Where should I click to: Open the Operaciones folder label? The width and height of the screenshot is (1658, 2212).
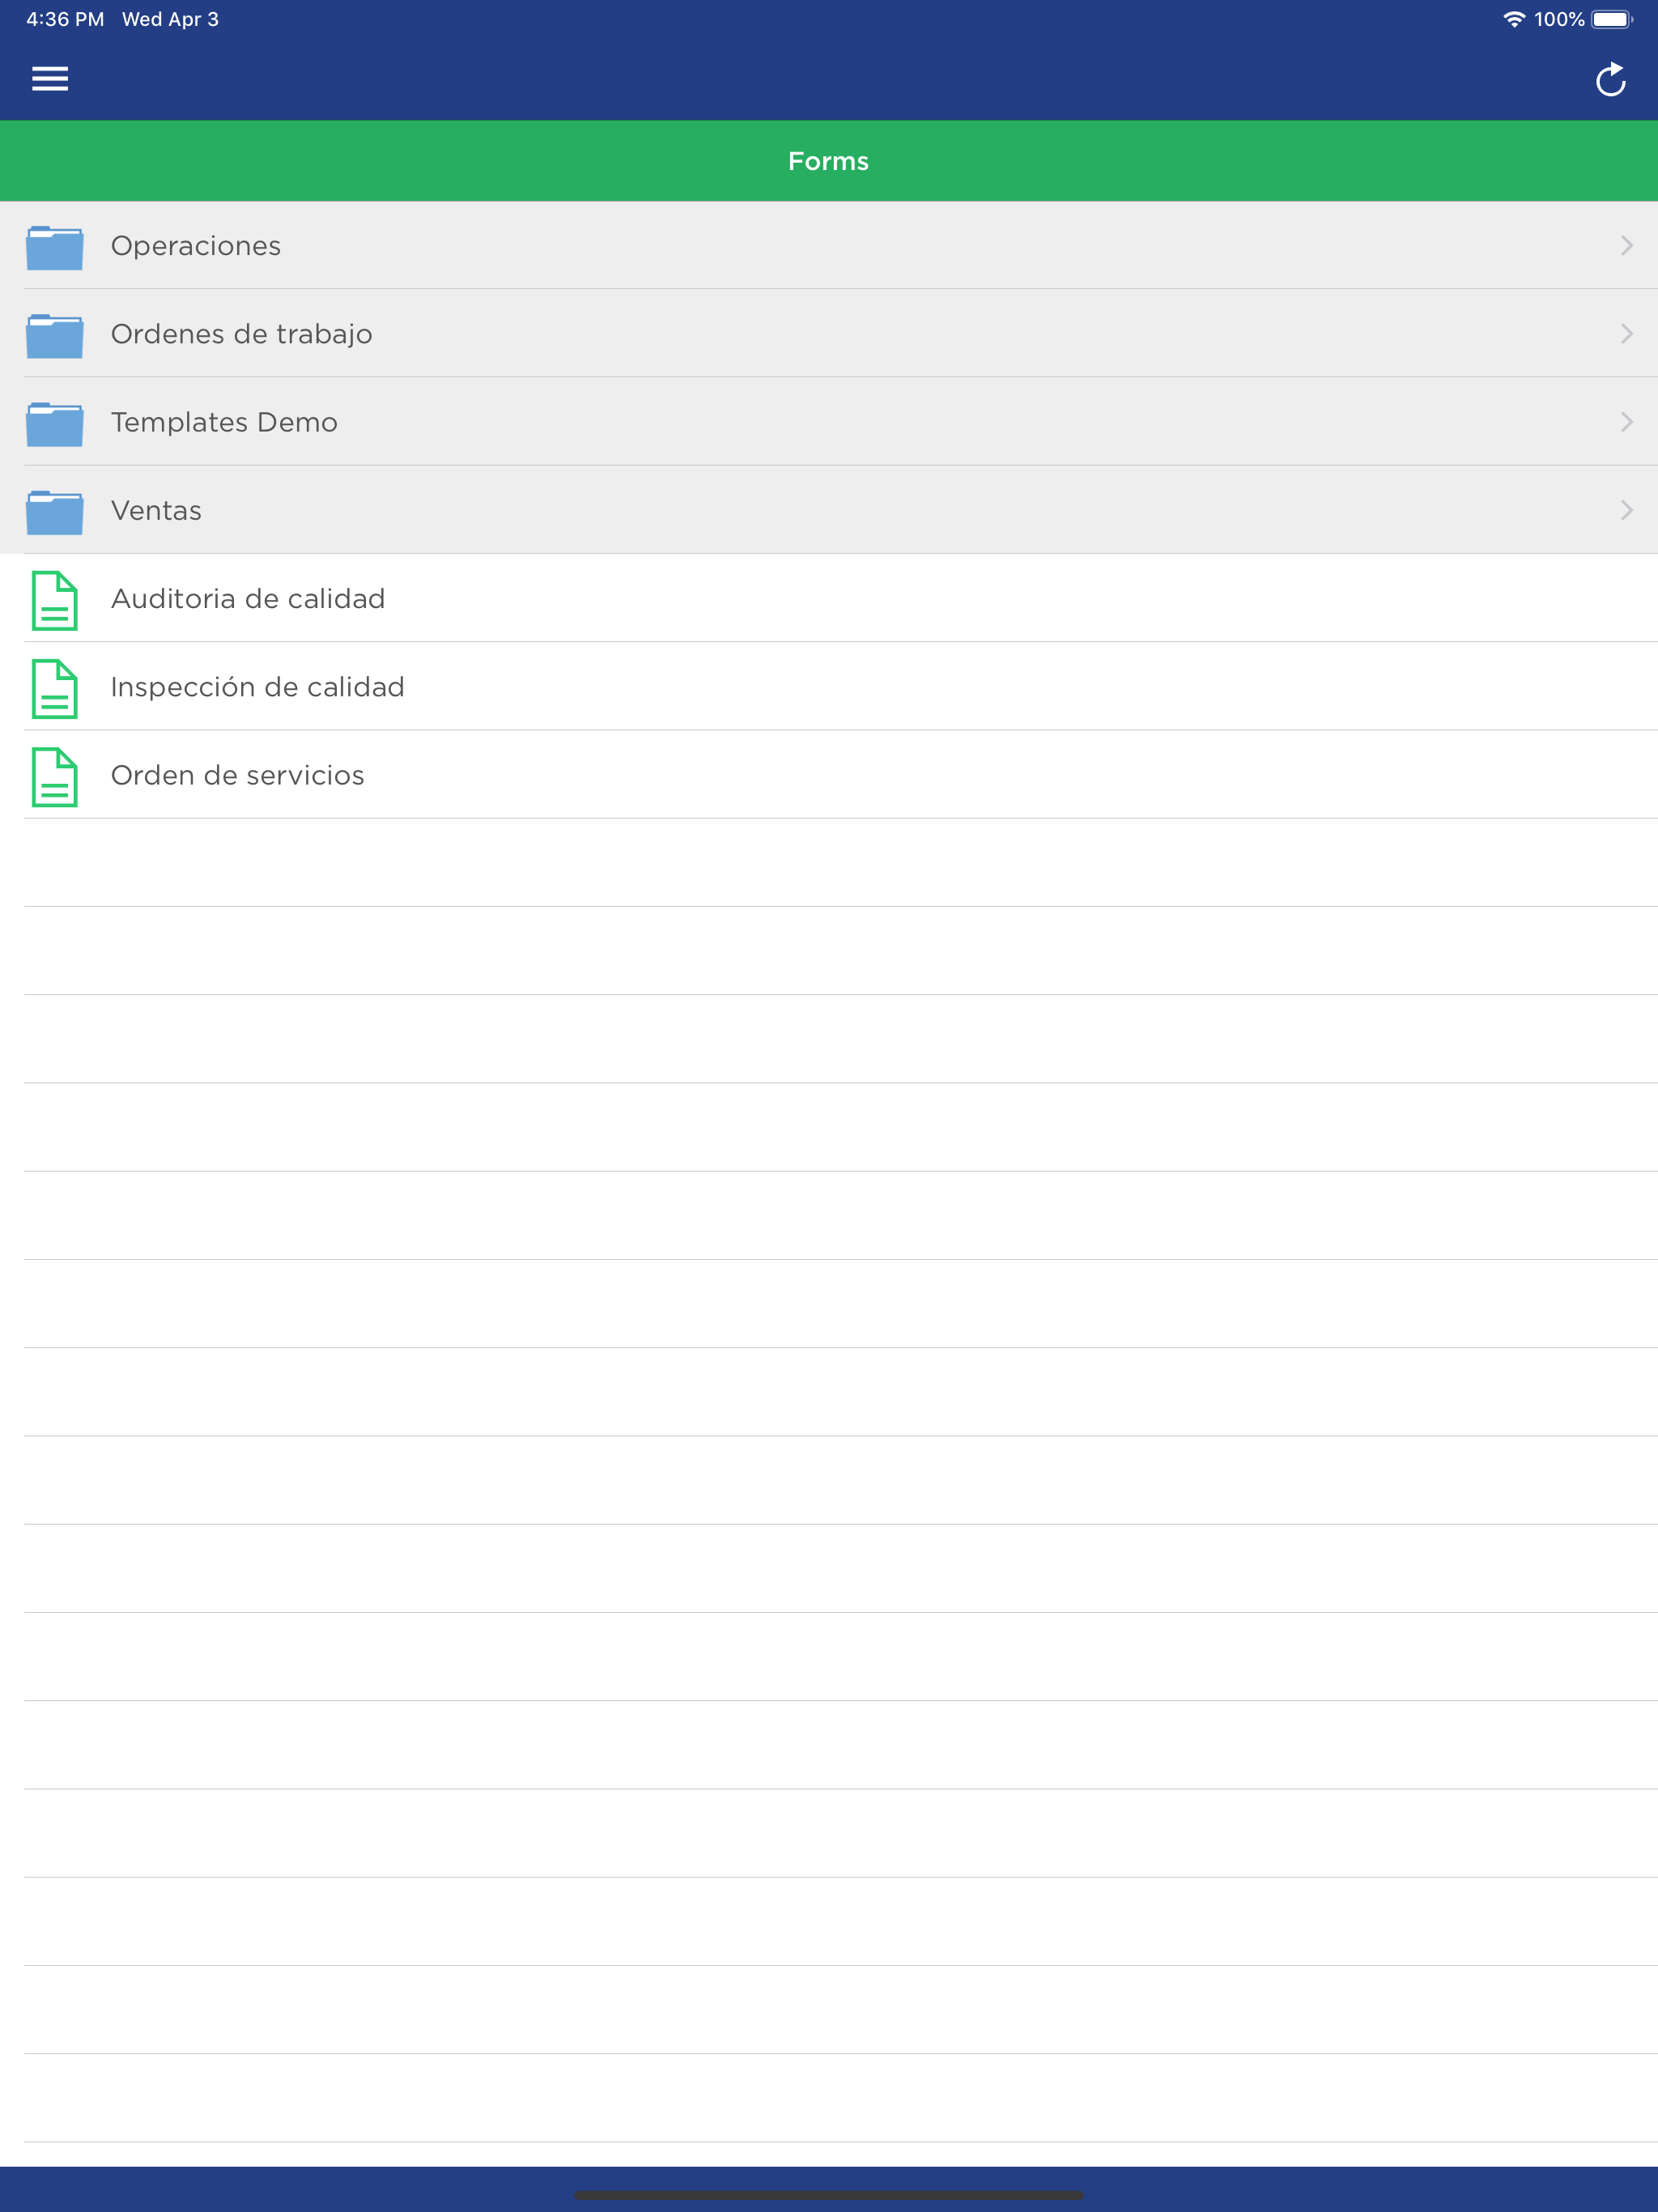coord(196,246)
